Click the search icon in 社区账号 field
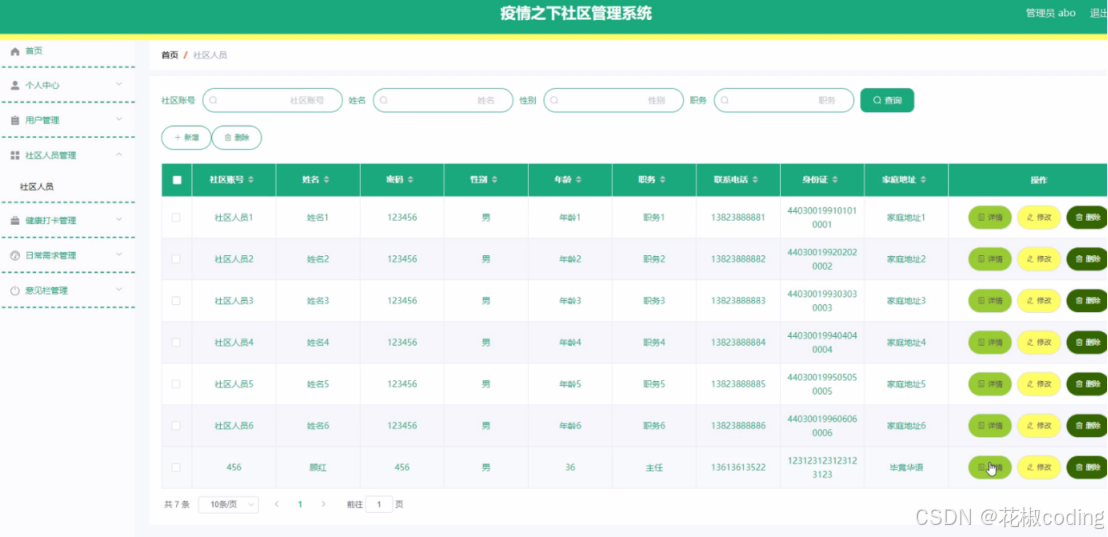This screenshot has height=537, width=1108. [x=213, y=100]
